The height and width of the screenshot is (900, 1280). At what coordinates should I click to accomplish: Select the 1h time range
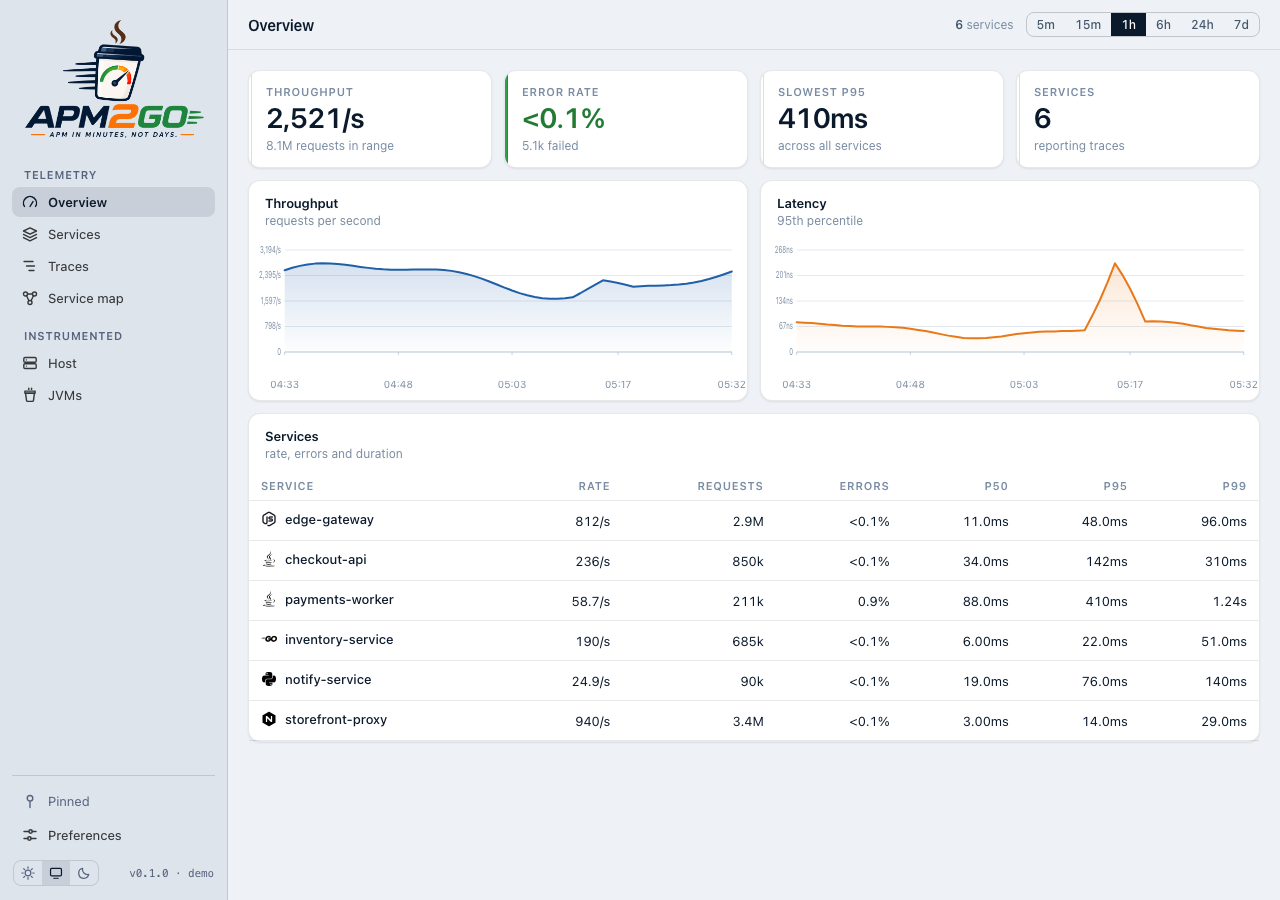pyautogui.click(x=1128, y=25)
